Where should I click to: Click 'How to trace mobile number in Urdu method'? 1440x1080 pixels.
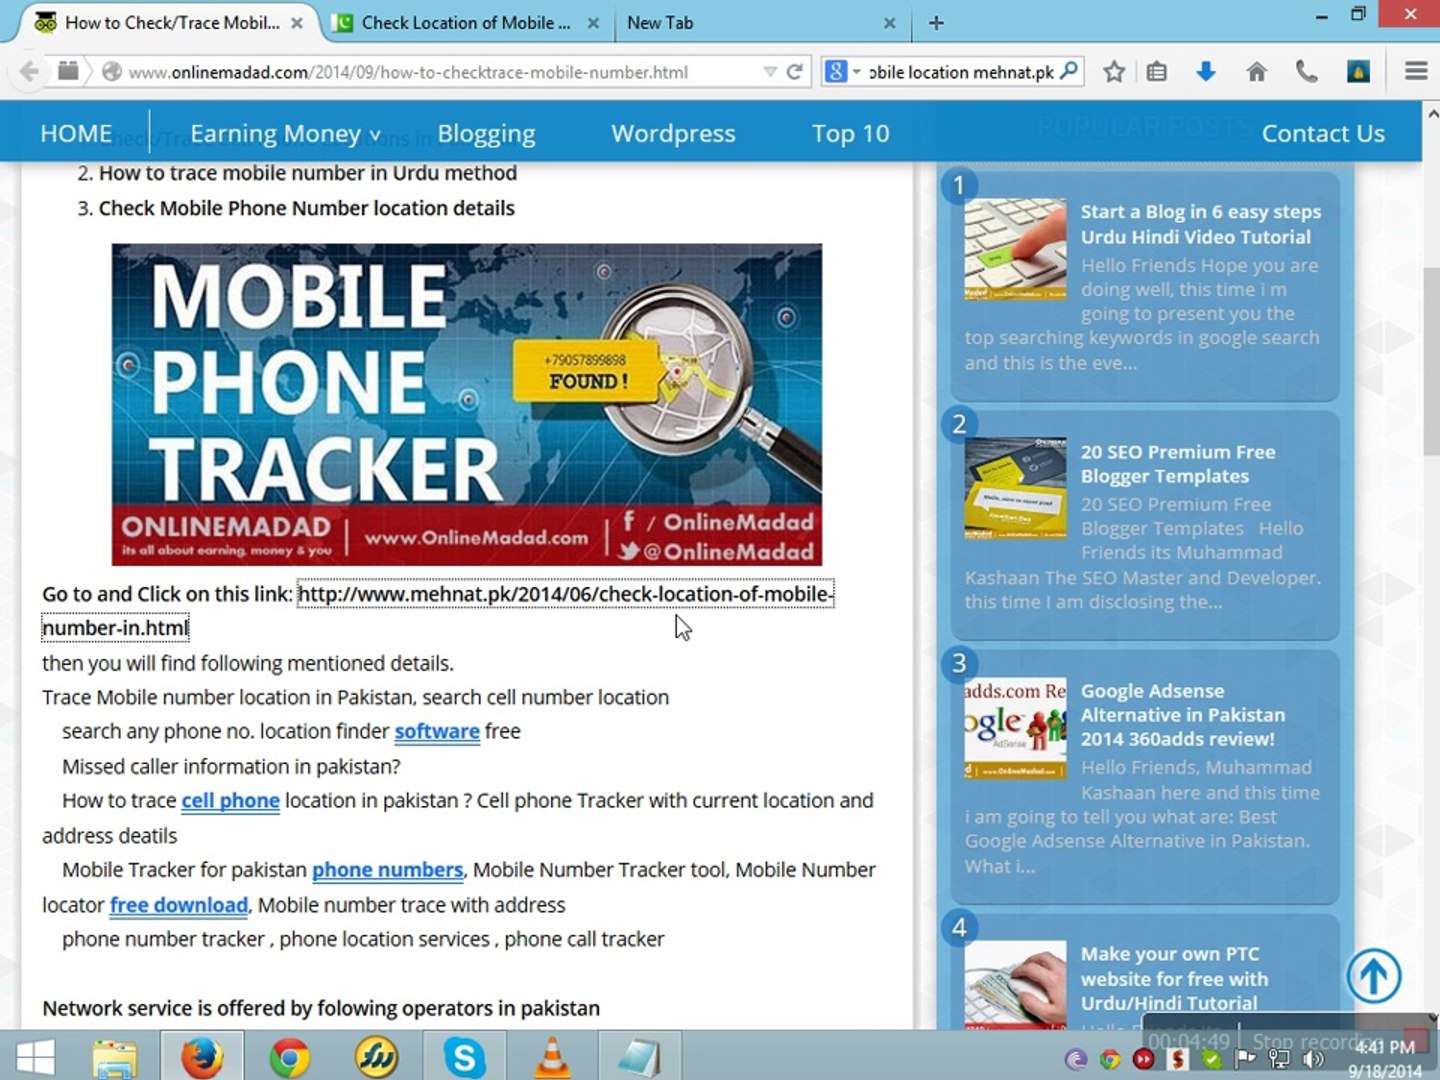[x=308, y=173]
